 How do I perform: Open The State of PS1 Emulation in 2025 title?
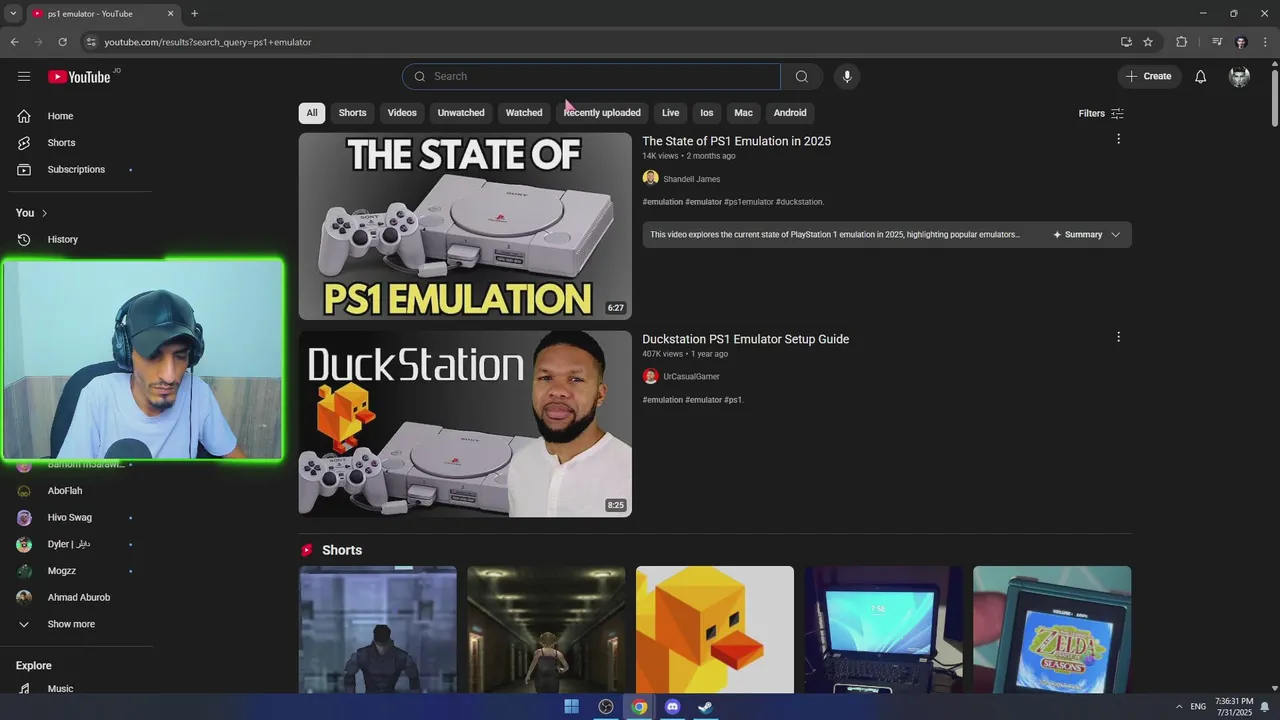click(736, 141)
